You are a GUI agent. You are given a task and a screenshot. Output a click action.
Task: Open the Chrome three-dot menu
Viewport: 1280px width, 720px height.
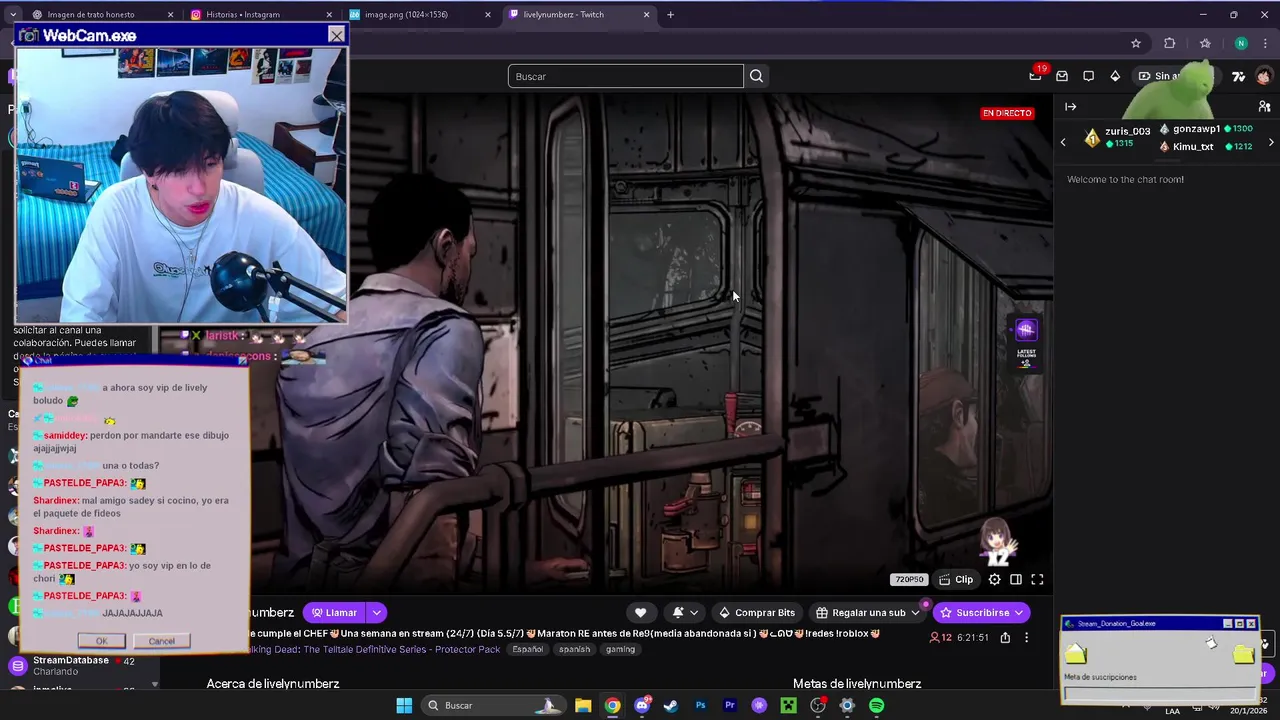pyautogui.click(x=1266, y=43)
